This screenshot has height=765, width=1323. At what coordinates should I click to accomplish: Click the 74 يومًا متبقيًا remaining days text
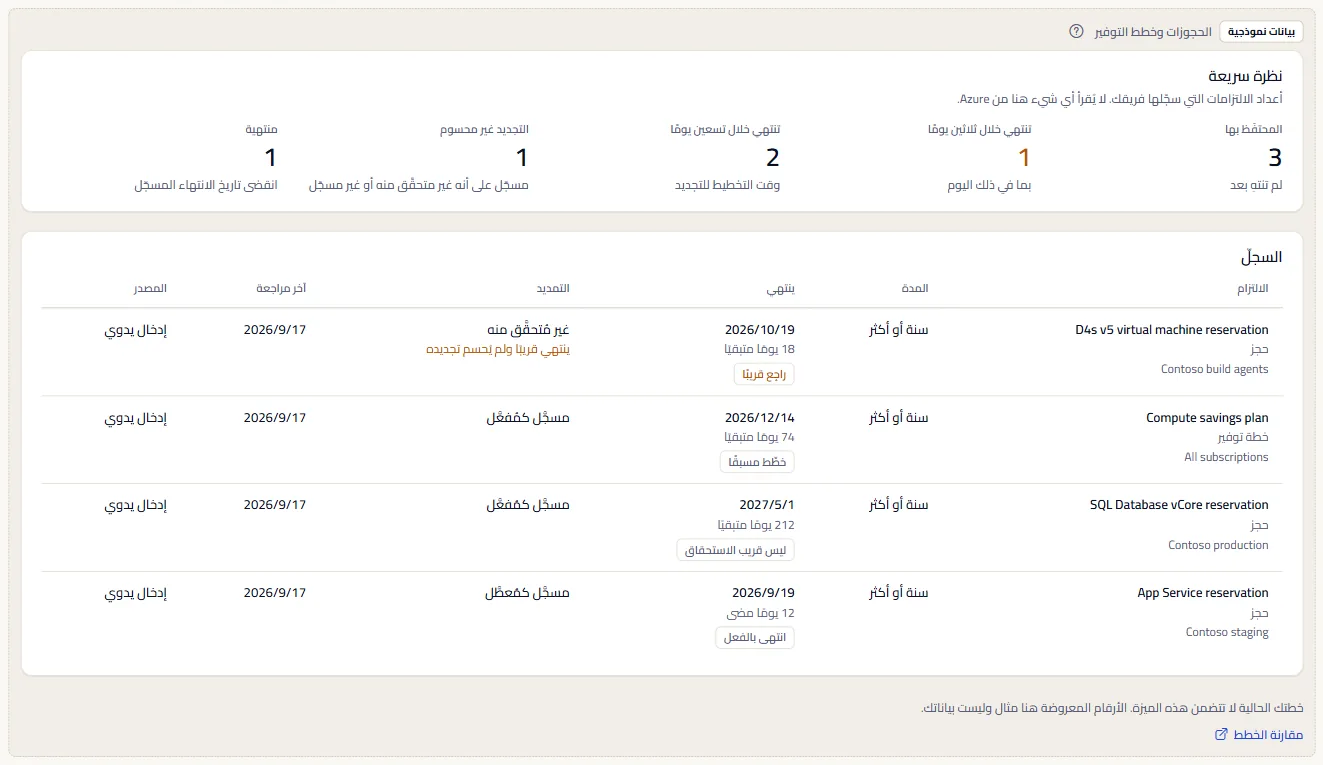tap(759, 437)
